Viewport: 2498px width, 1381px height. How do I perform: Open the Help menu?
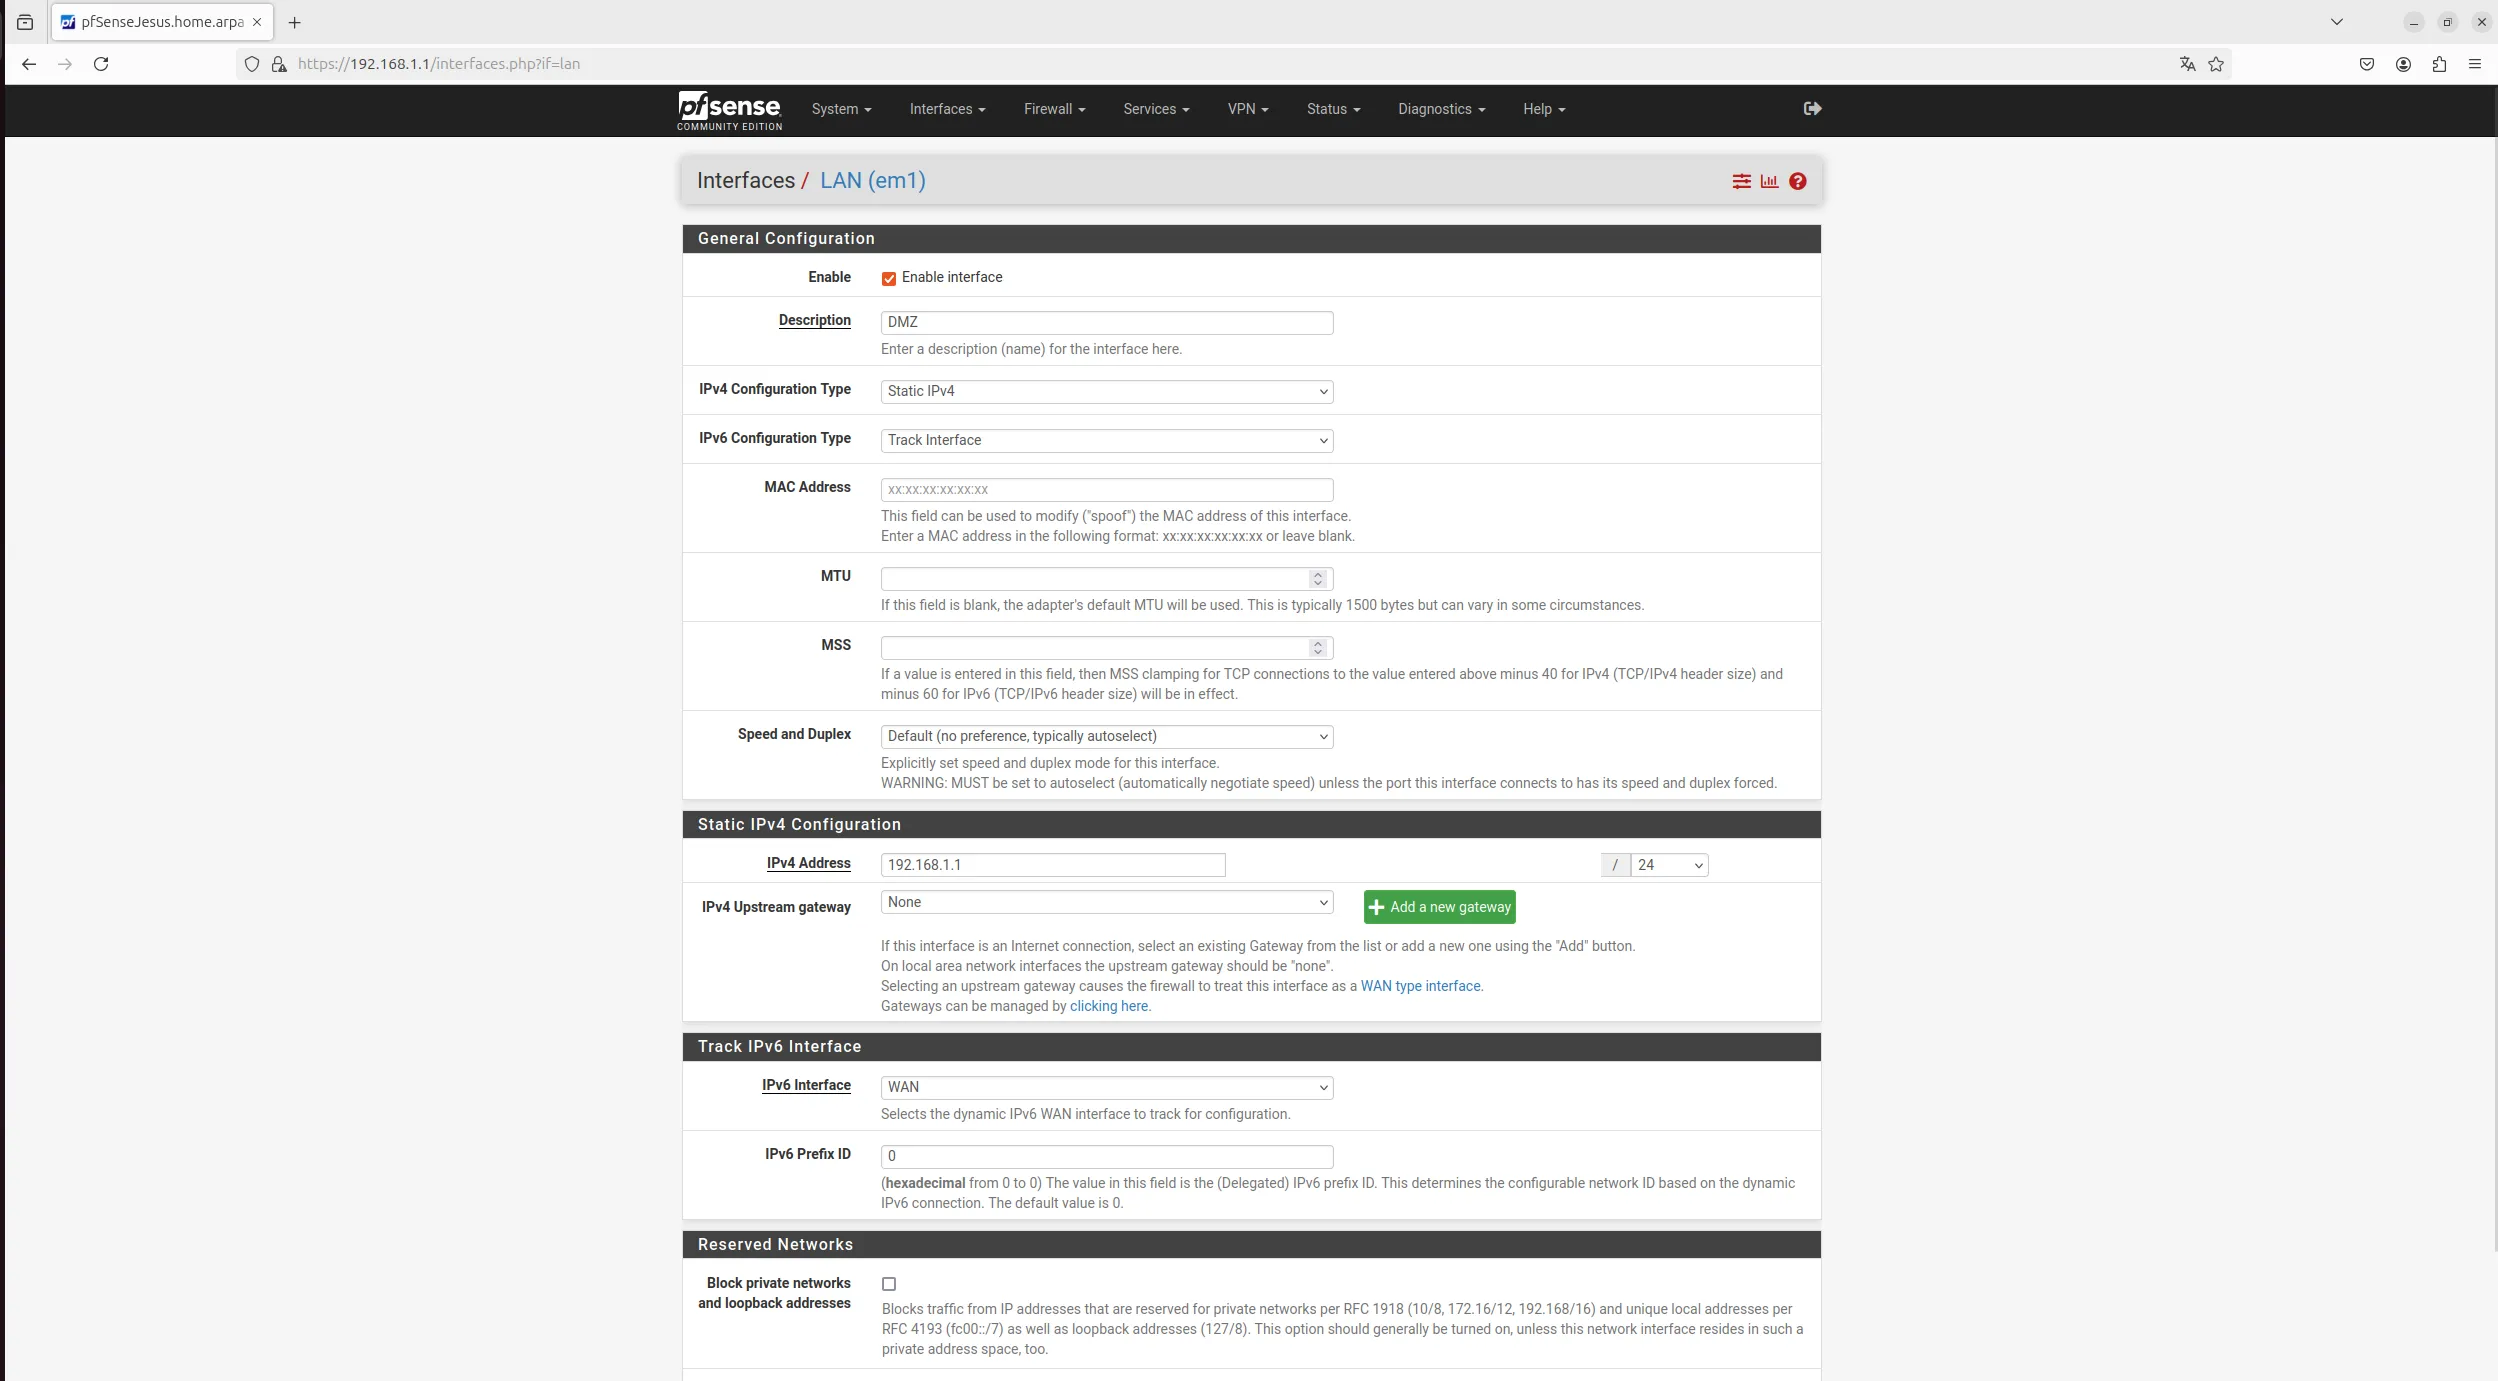1544,109
